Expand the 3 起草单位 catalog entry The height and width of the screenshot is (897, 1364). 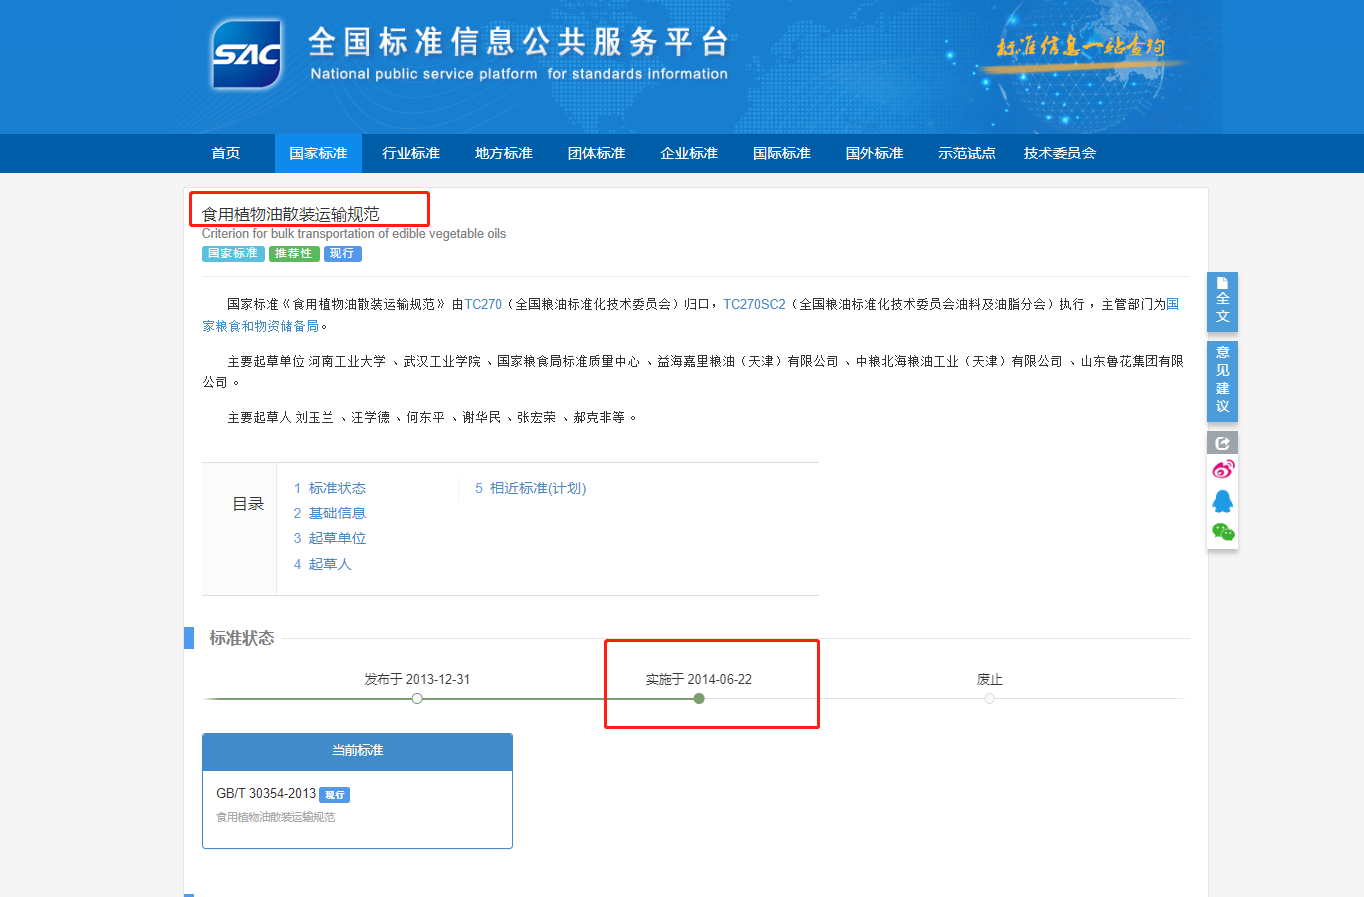329,537
